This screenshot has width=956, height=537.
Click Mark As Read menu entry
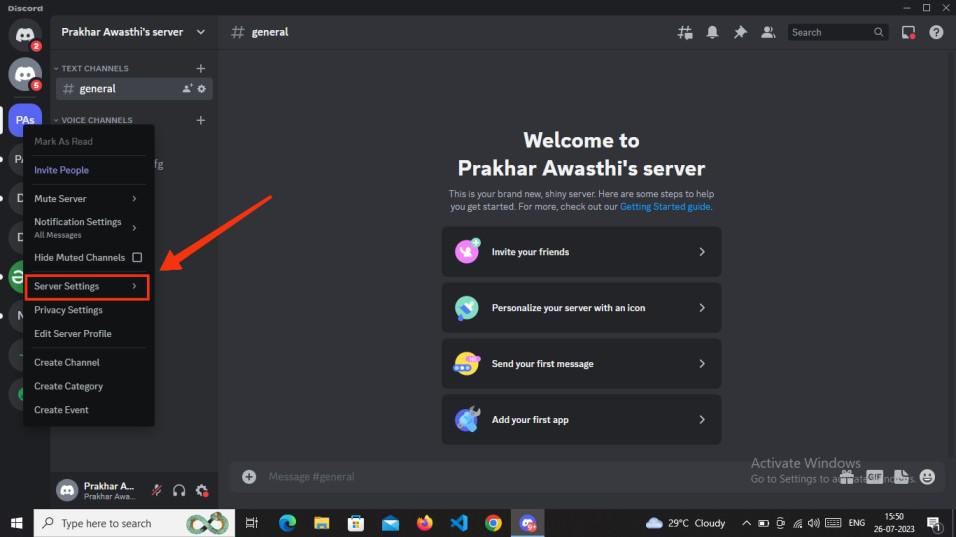pyautogui.click(x=87, y=141)
